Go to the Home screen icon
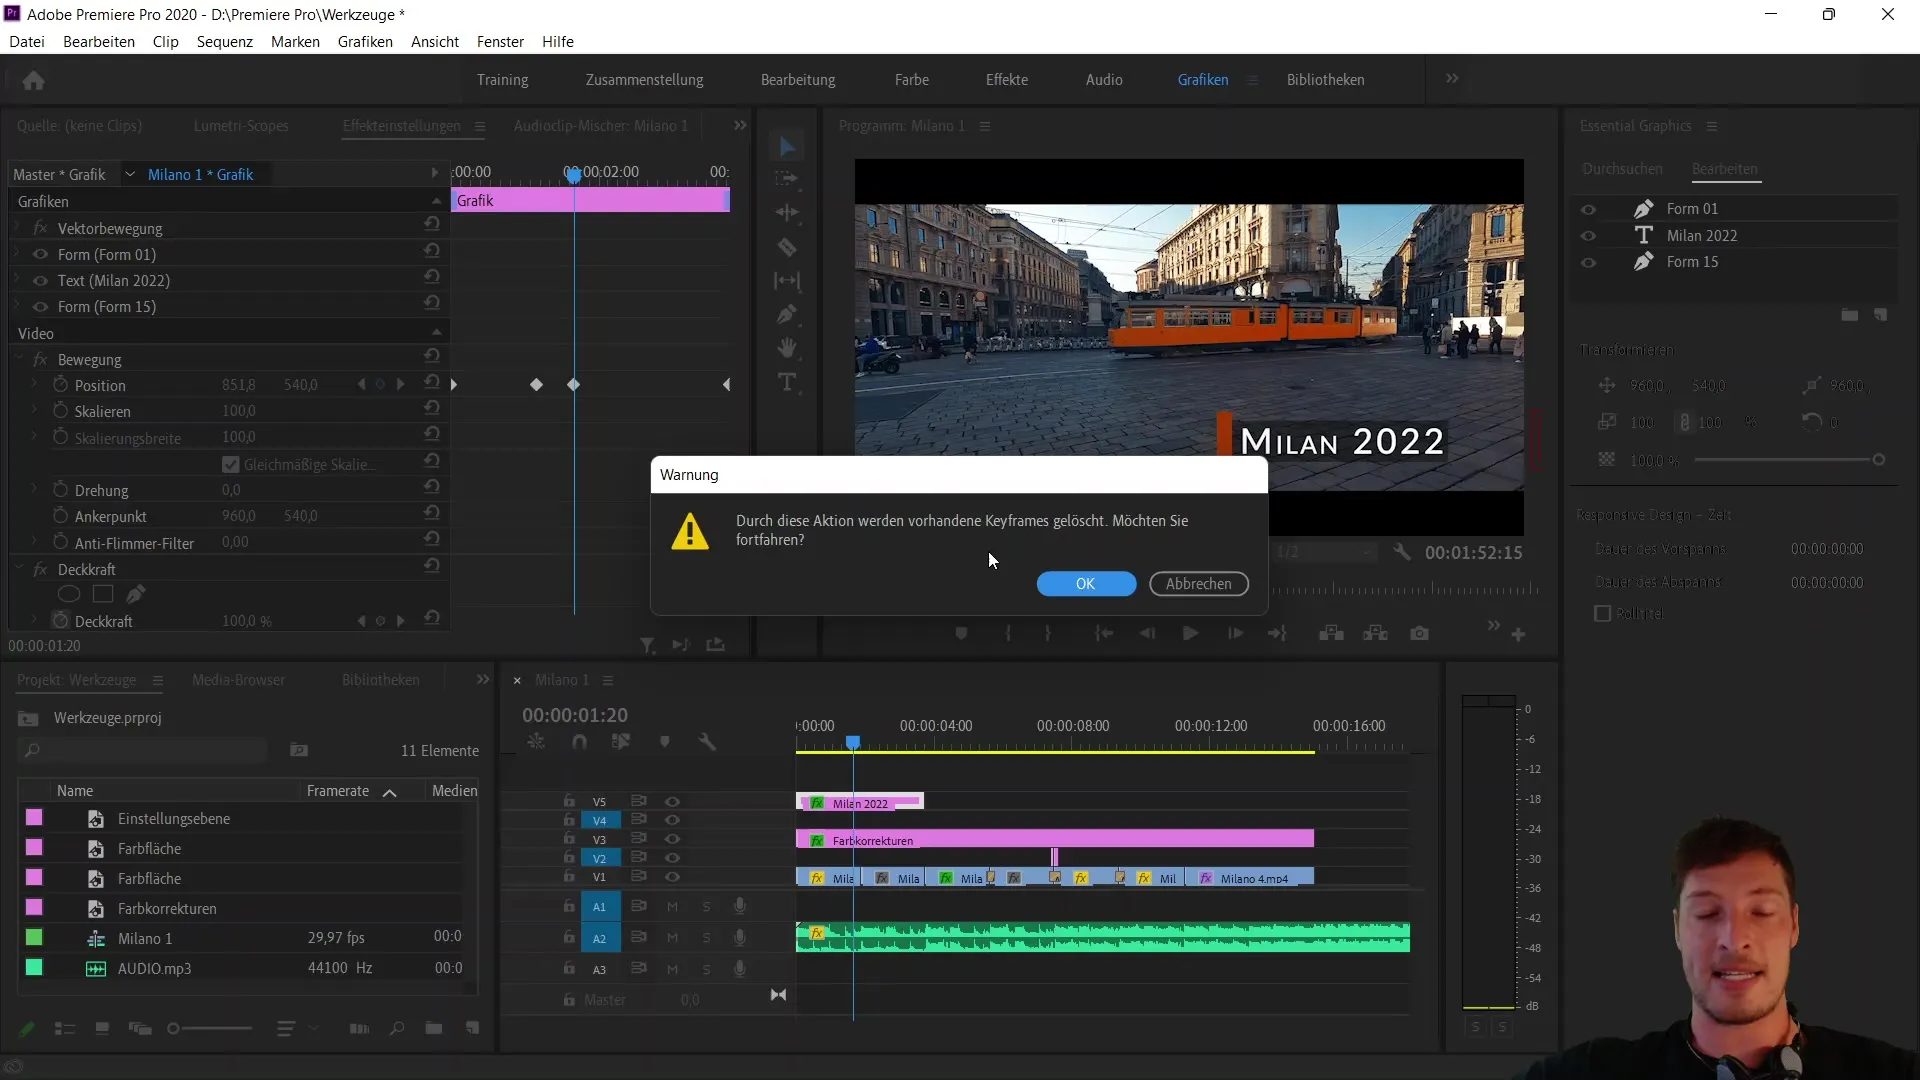The width and height of the screenshot is (1920, 1080). coord(33,80)
